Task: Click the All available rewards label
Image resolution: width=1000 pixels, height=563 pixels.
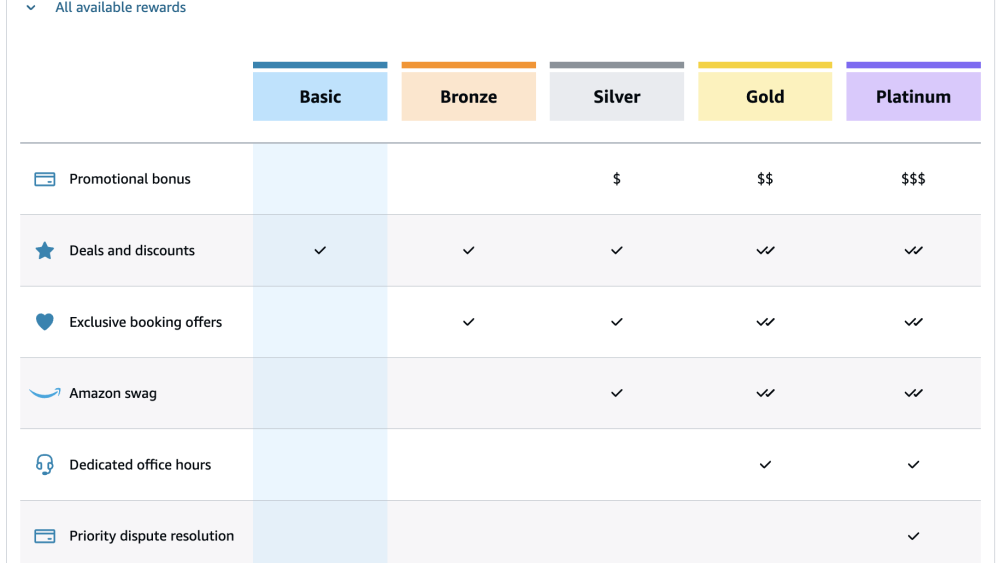Action: click(x=120, y=8)
